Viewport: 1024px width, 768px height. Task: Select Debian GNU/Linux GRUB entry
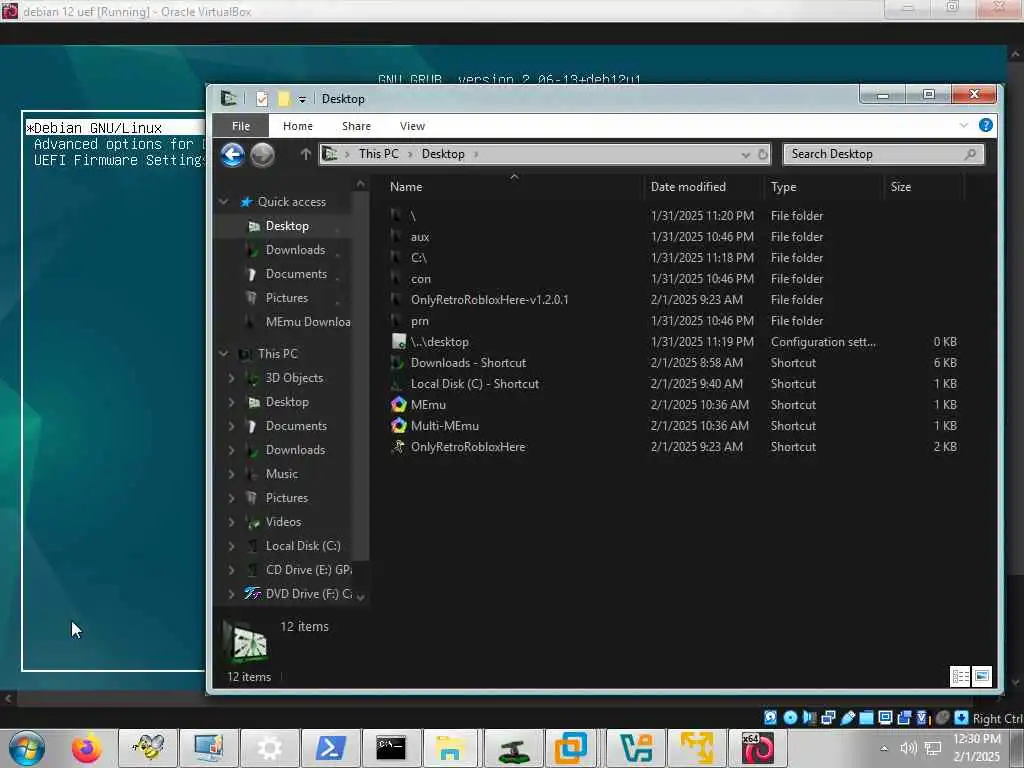[115, 128]
